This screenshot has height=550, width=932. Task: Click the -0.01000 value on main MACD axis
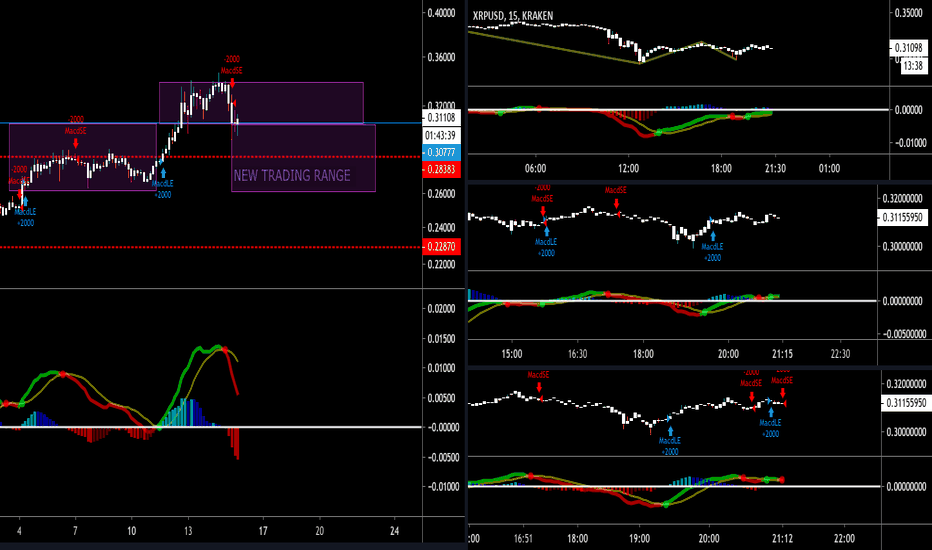coord(443,486)
